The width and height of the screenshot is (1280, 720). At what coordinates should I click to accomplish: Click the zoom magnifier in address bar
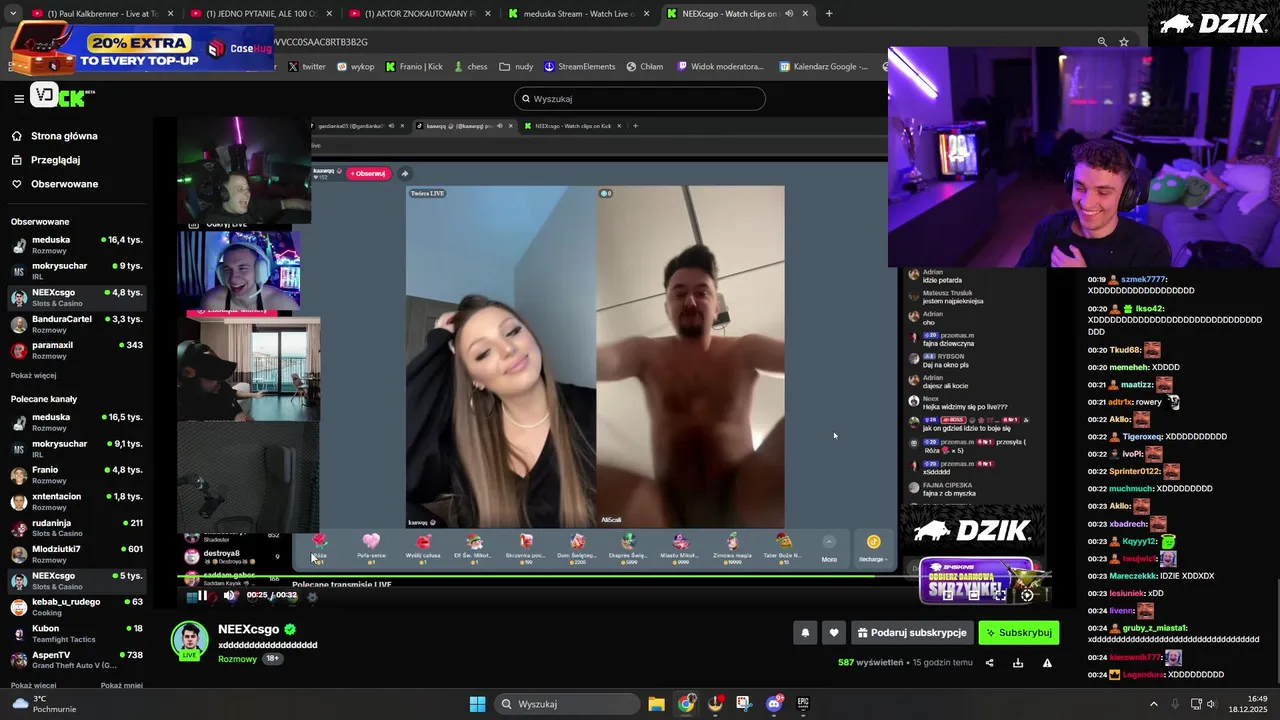pos(1102,42)
